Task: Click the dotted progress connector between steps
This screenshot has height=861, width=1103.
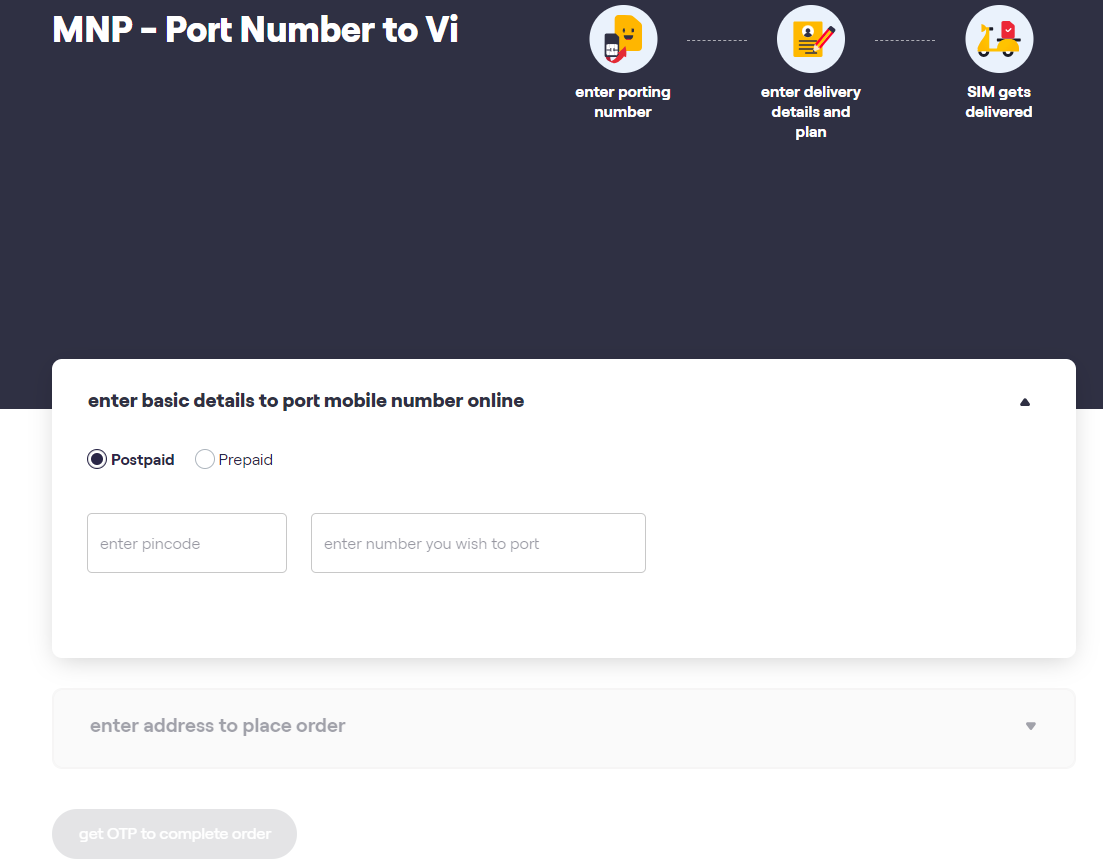Action: pyautogui.click(x=717, y=40)
